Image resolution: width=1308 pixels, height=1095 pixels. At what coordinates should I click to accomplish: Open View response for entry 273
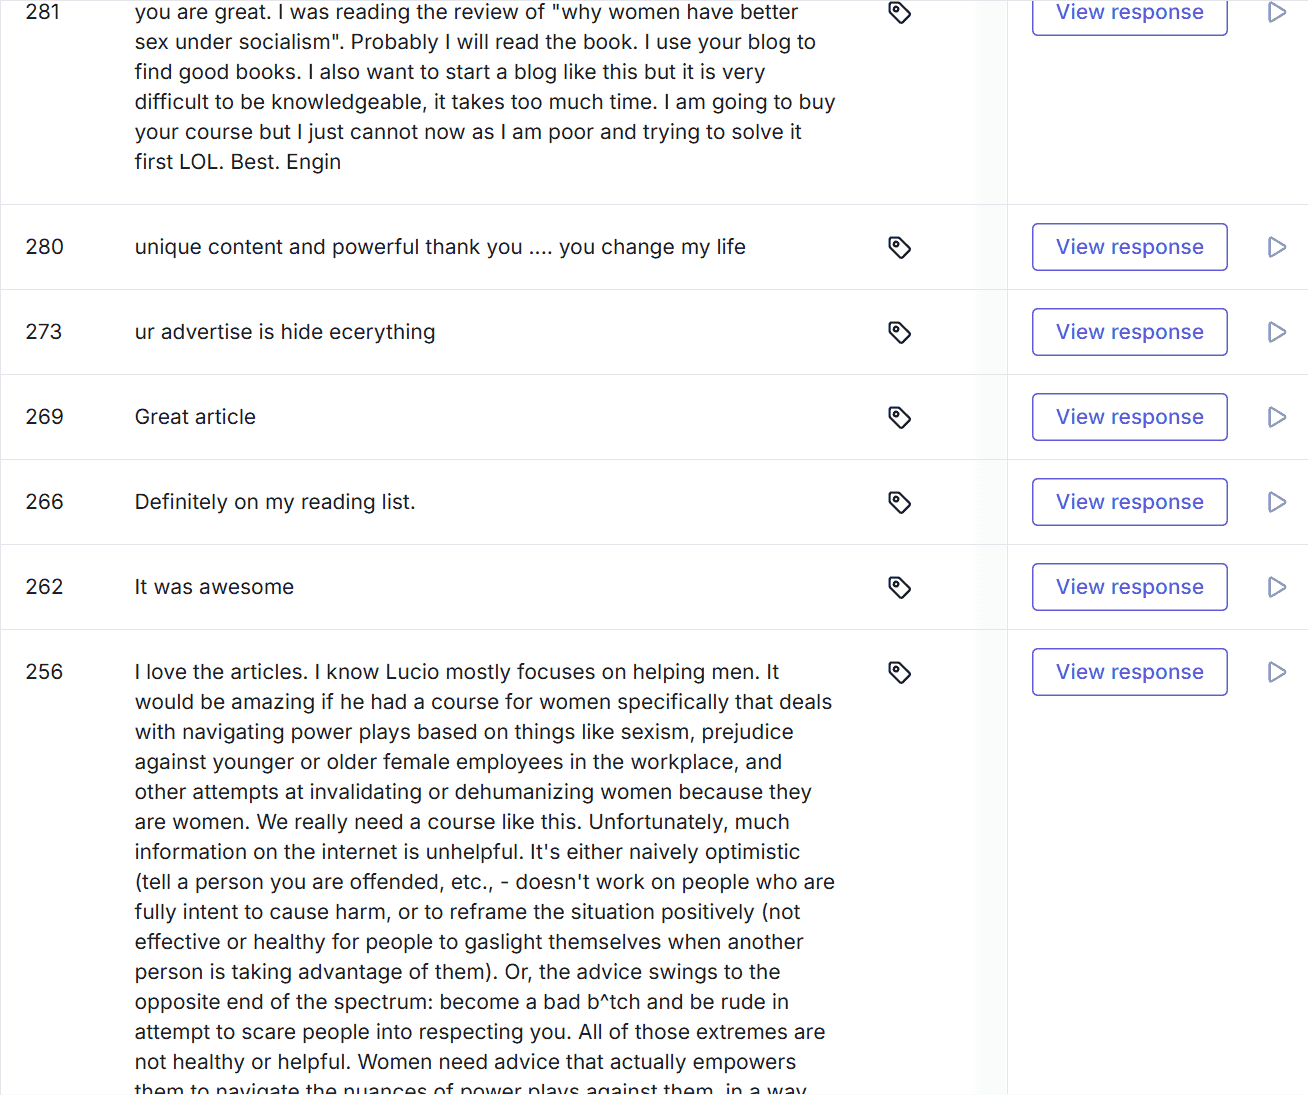click(1130, 332)
